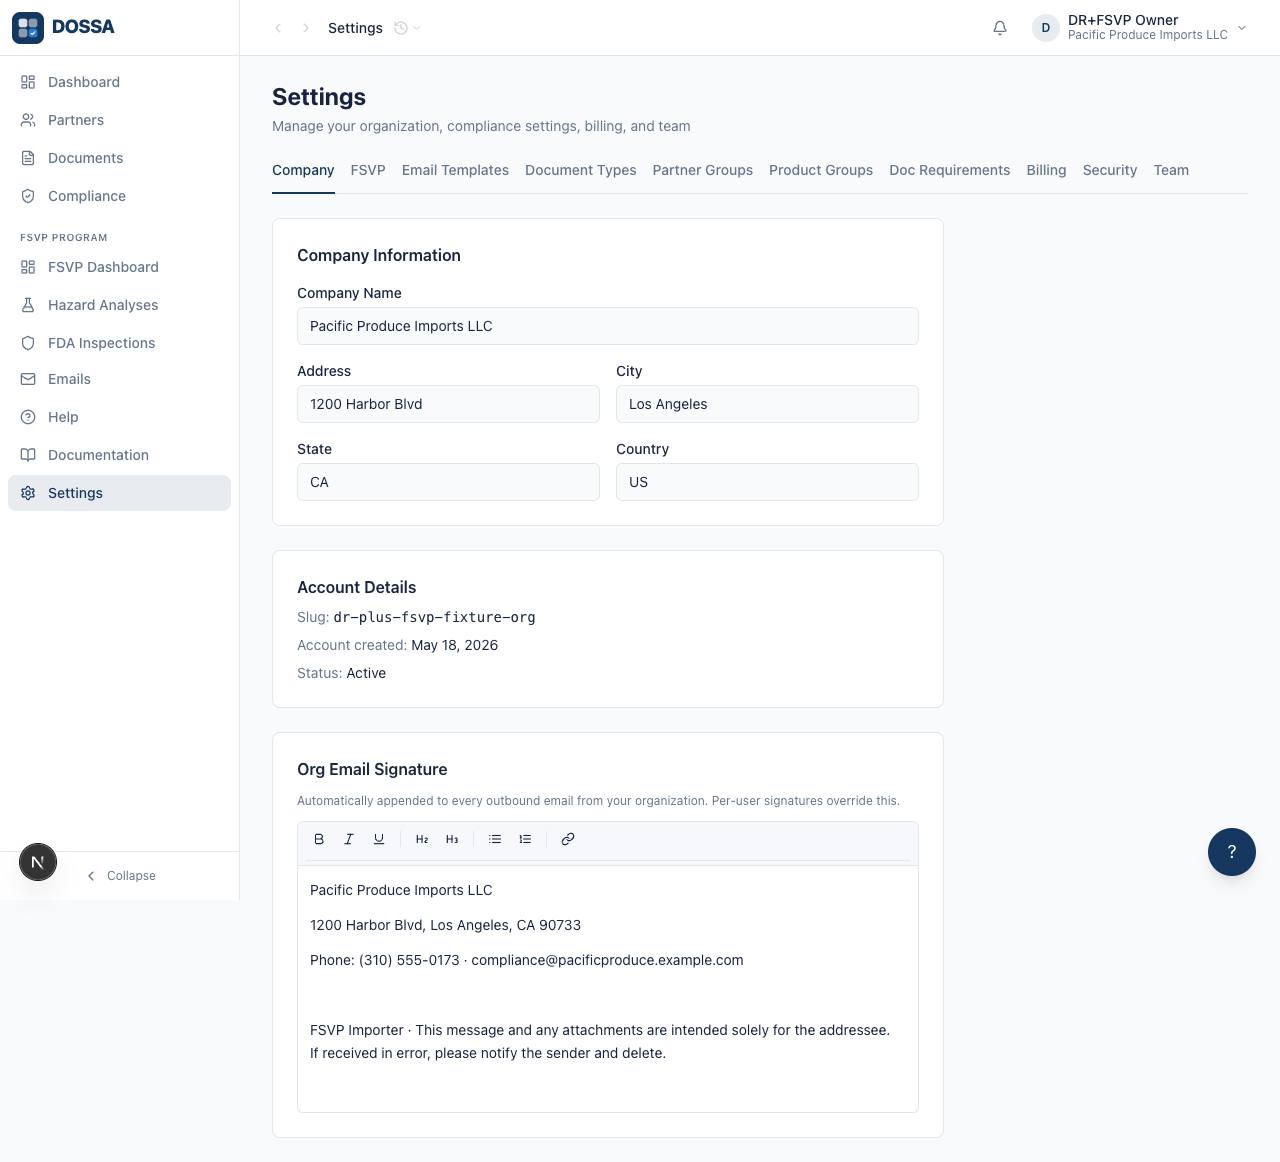Open the Email Templates tab

pyautogui.click(x=455, y=170)
